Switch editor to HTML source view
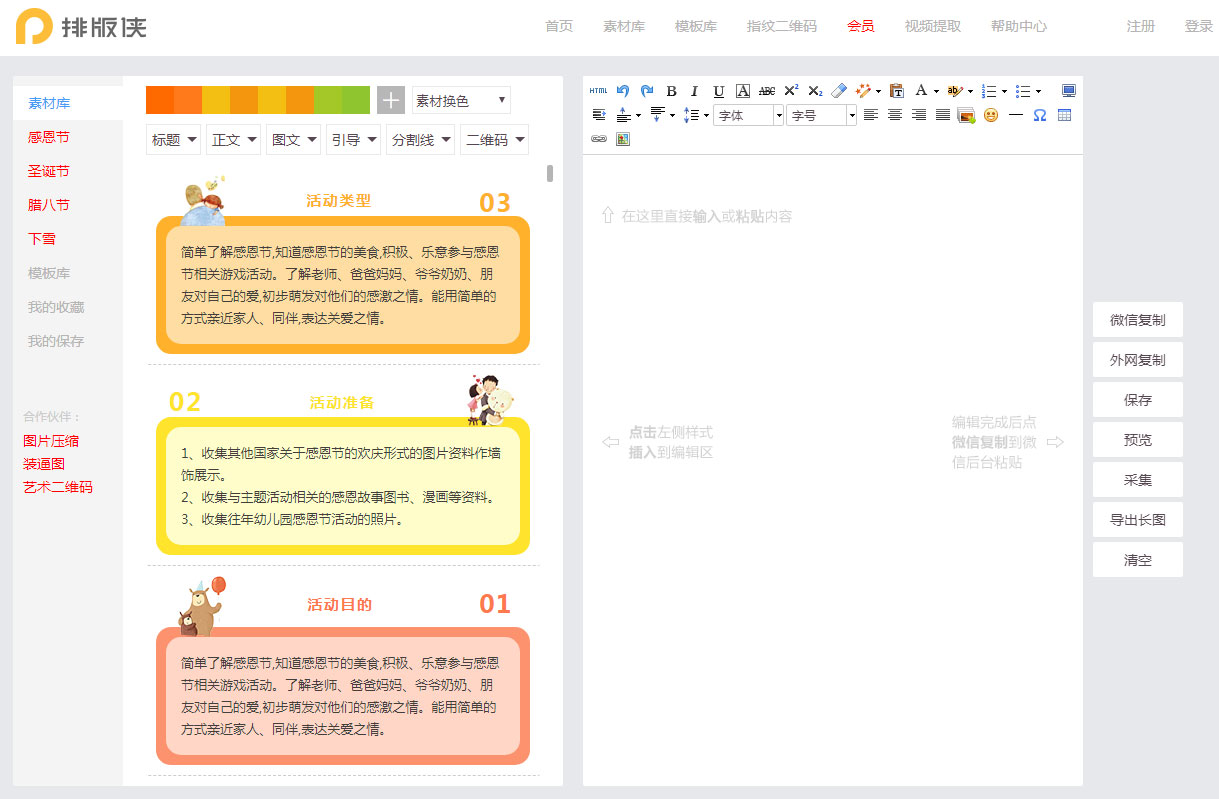This screenshot has height=799, width=1219. (x=597, y=91)
